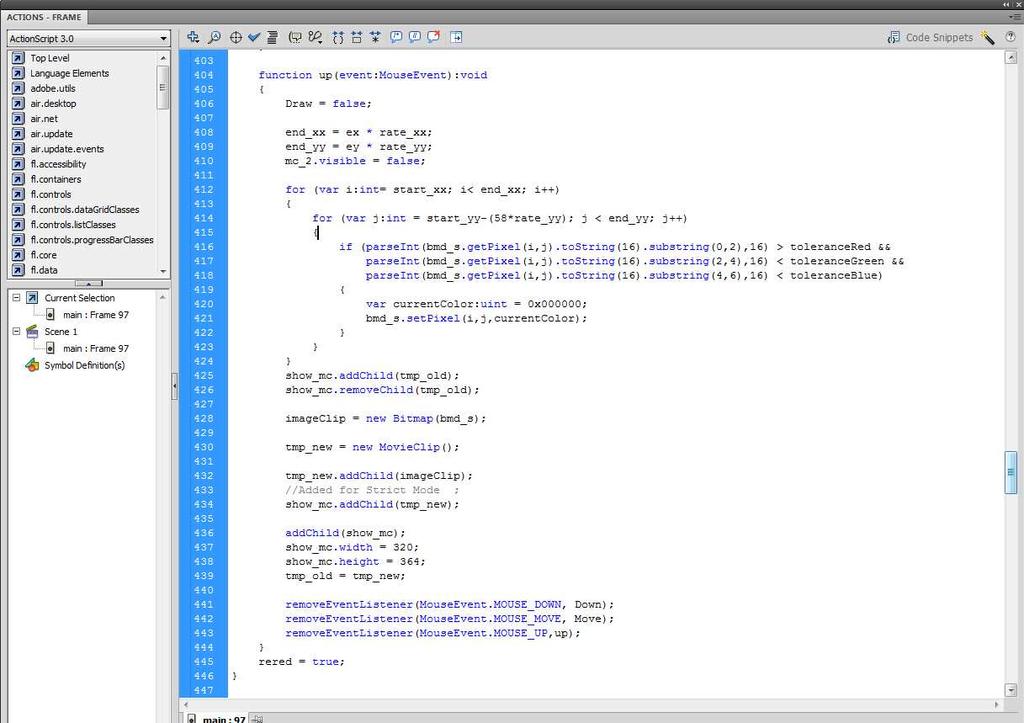Open the fl.controls package
This screenshot has width=1024, height=723.
point(51,194)
